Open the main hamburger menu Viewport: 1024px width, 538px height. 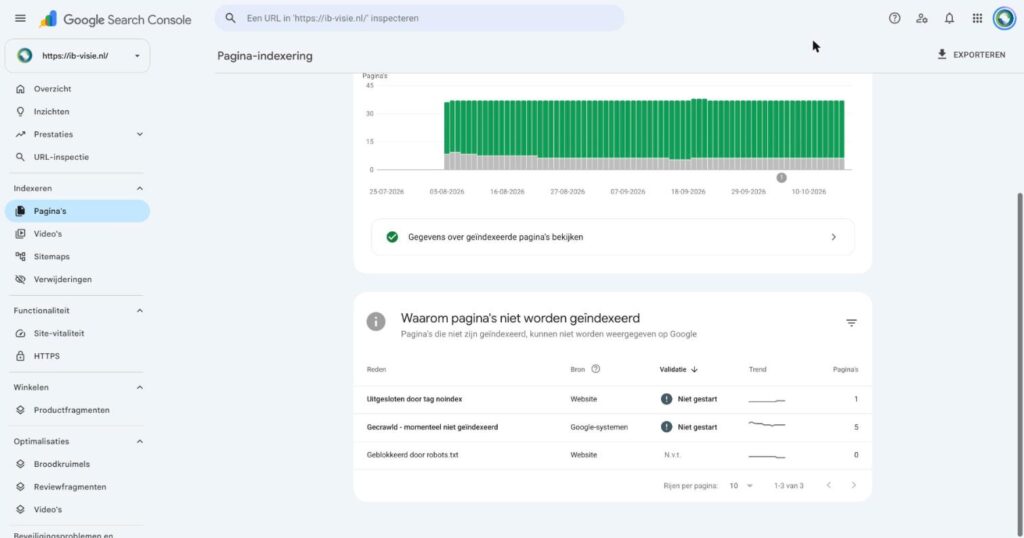pos(20,18)
